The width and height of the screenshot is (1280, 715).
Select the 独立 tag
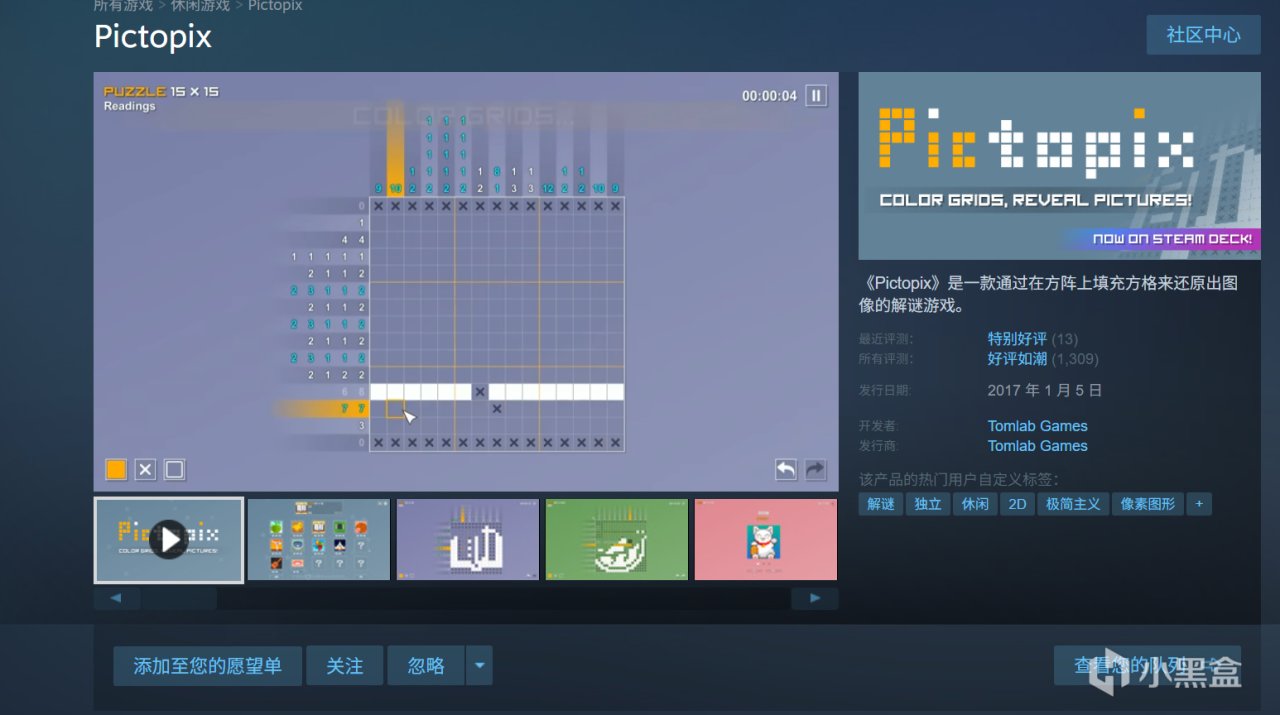928,504
